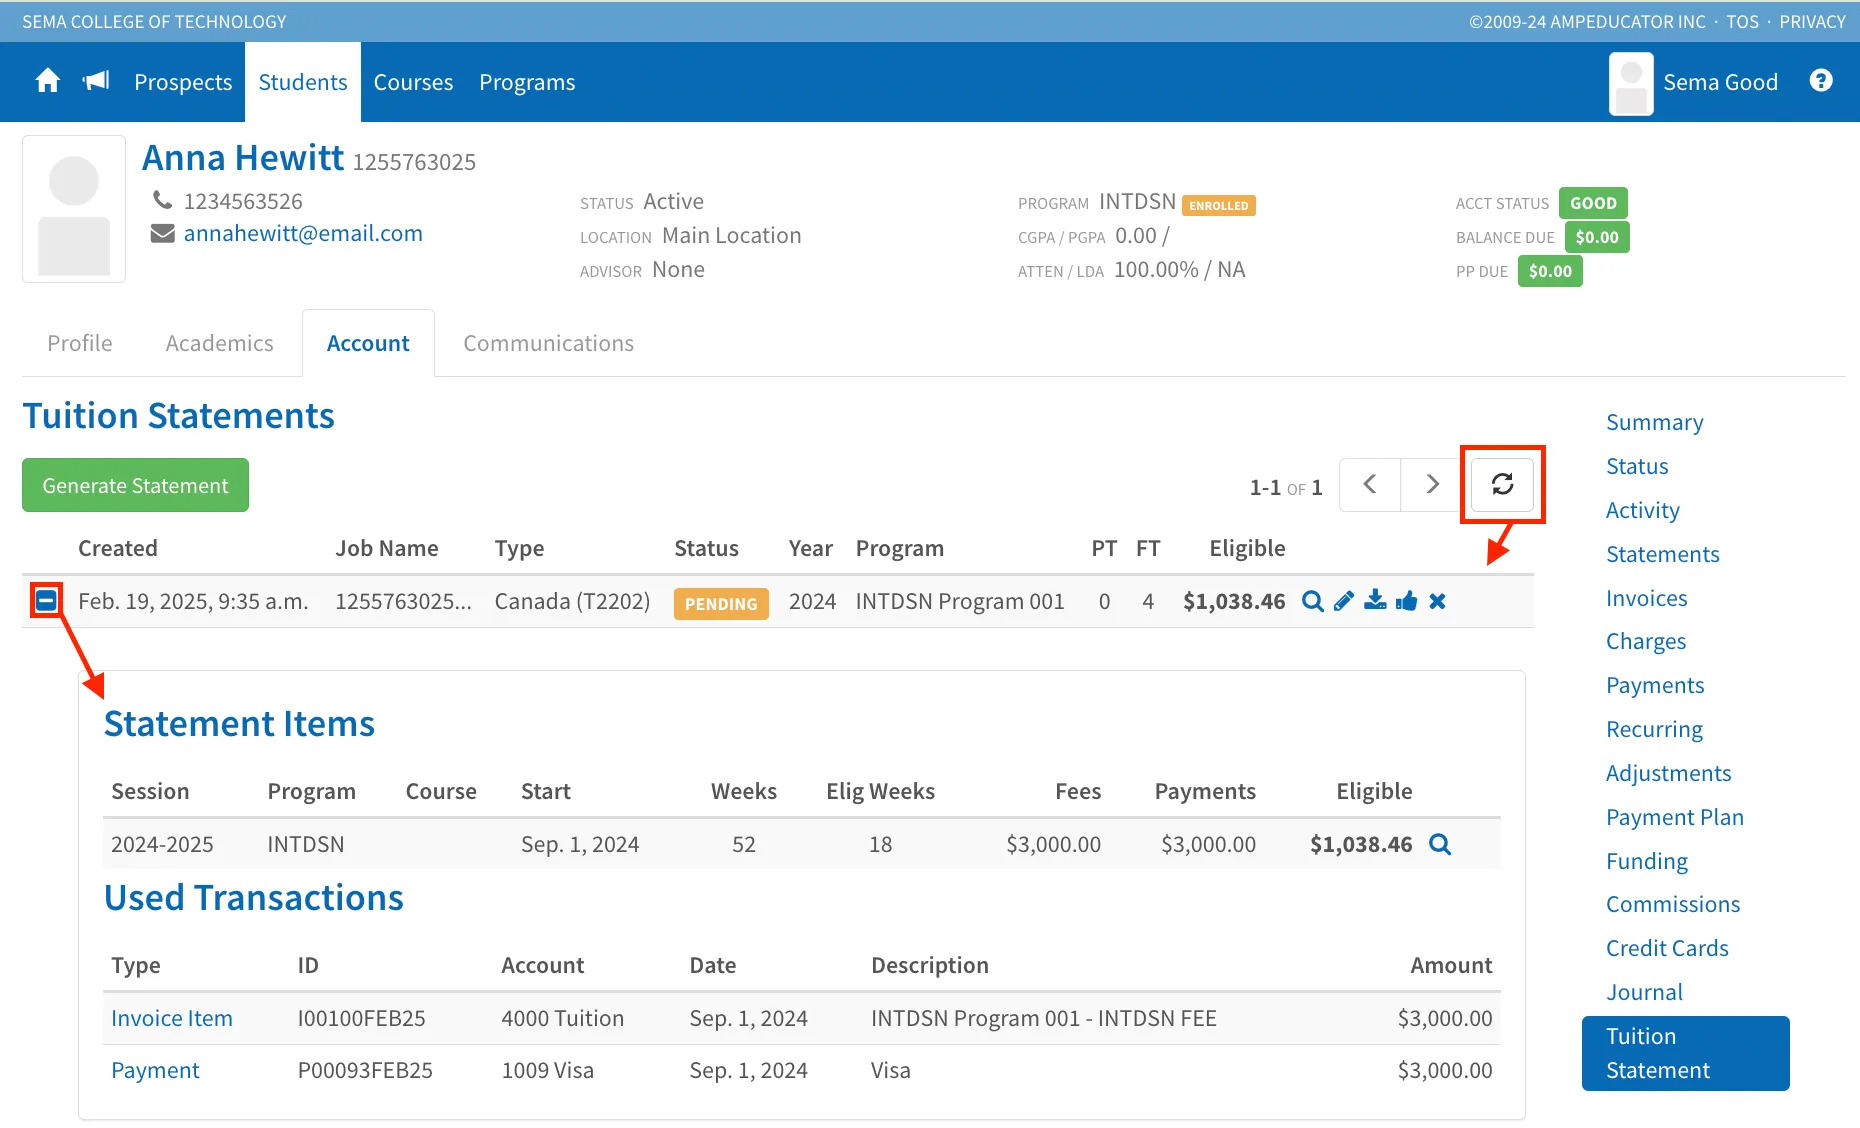Open the Invoice Item transaction link
Screen dimensions: 1860x1128
point(172,1018)
